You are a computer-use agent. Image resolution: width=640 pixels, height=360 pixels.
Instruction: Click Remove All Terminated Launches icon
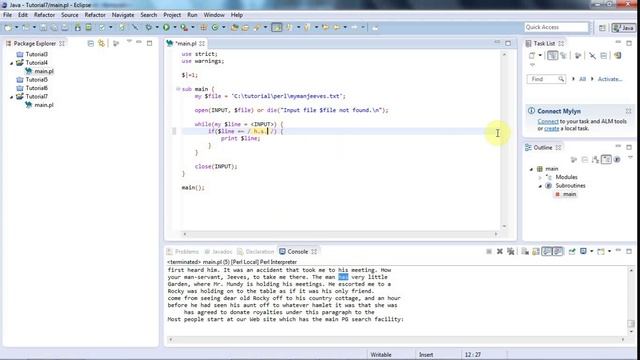[510, 251]
